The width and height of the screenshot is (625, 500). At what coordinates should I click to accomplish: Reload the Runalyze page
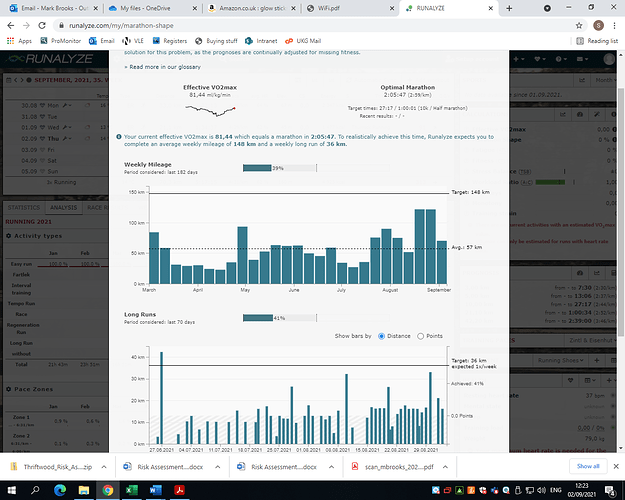click(x=42, y=26)
